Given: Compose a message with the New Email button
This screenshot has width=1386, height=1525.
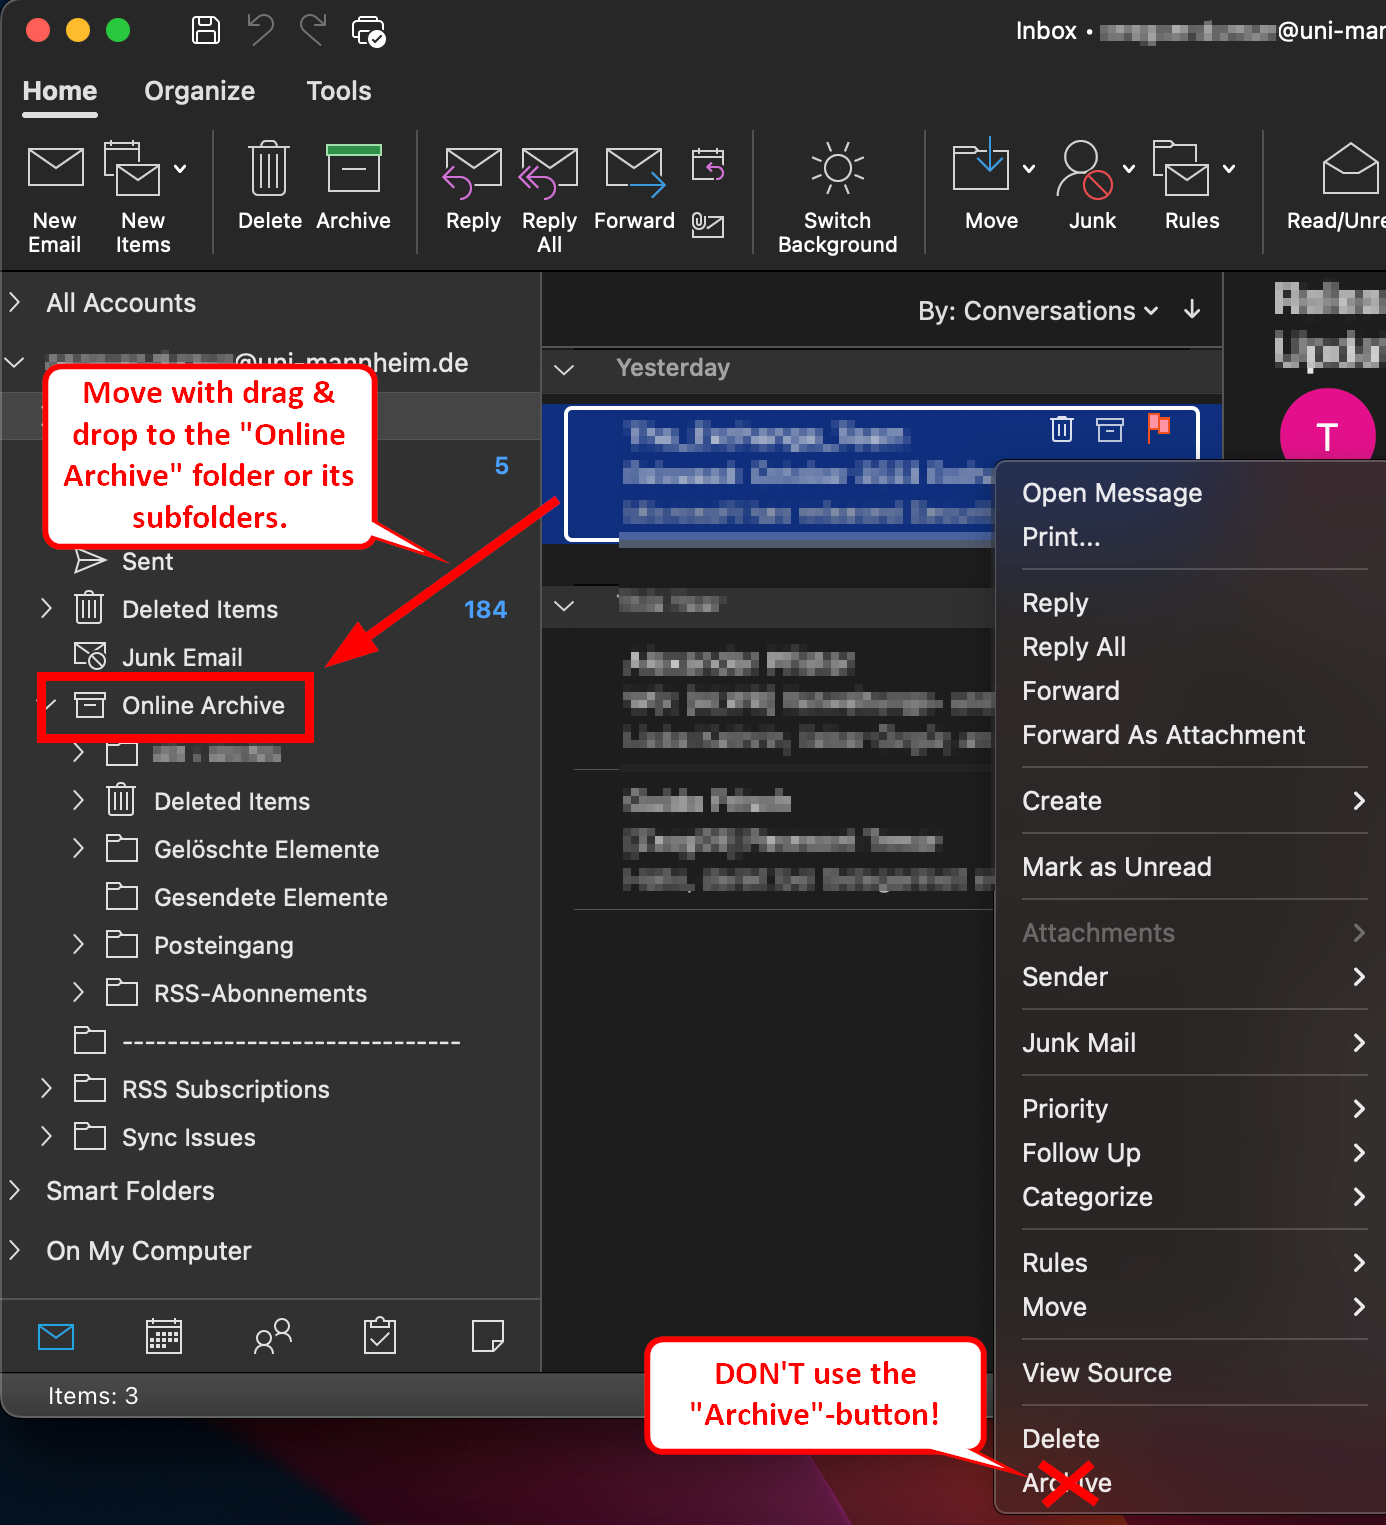Looking at the screenshot, I should click(55, 198).
